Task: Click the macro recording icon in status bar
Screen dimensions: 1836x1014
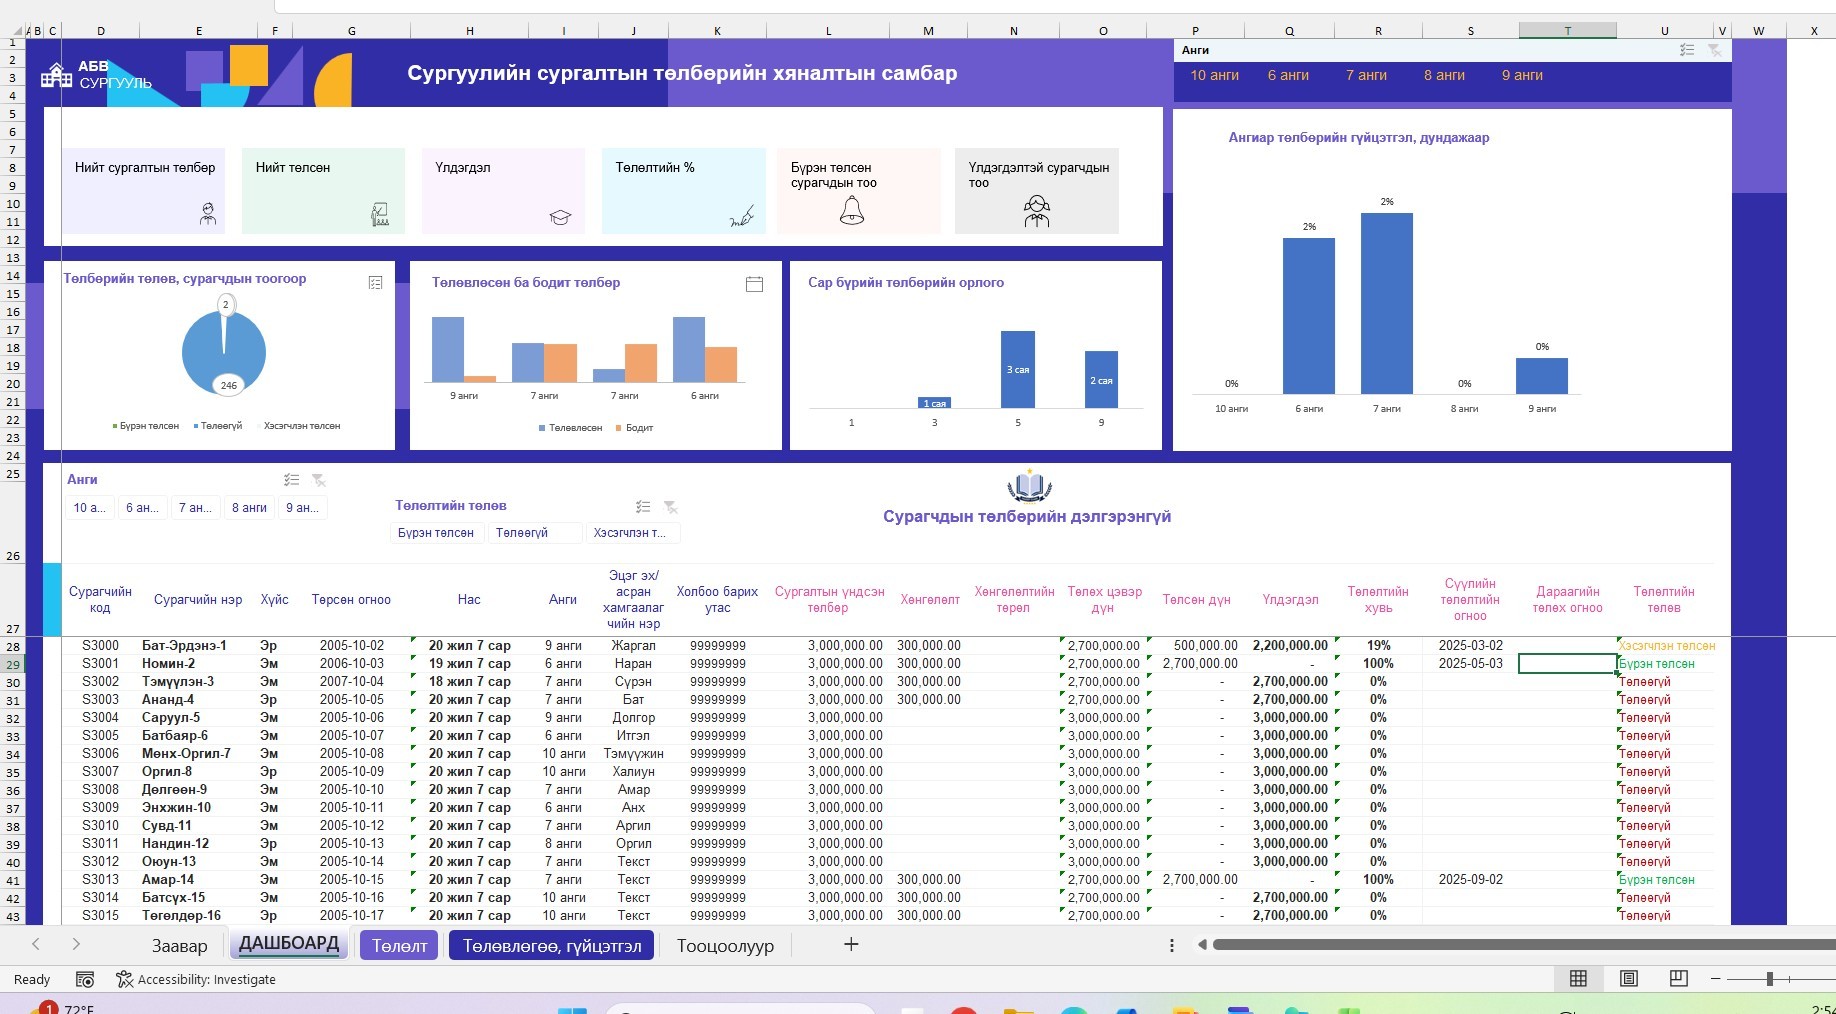Action: pos(85,979)
